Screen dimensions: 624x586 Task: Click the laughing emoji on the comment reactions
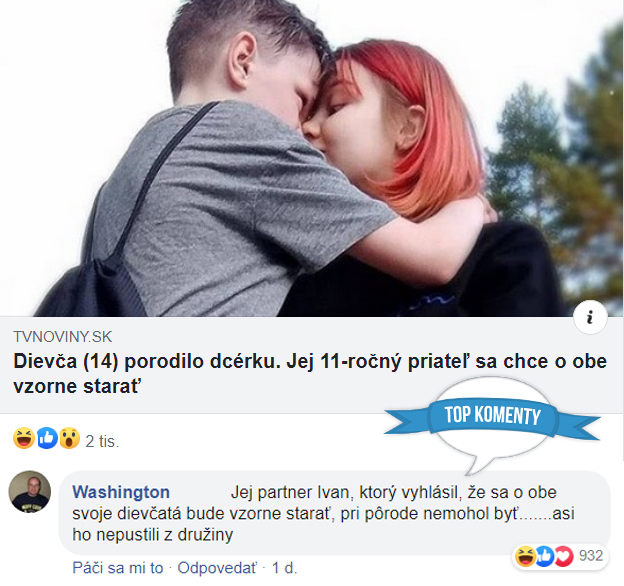click(x=525, y=556)
